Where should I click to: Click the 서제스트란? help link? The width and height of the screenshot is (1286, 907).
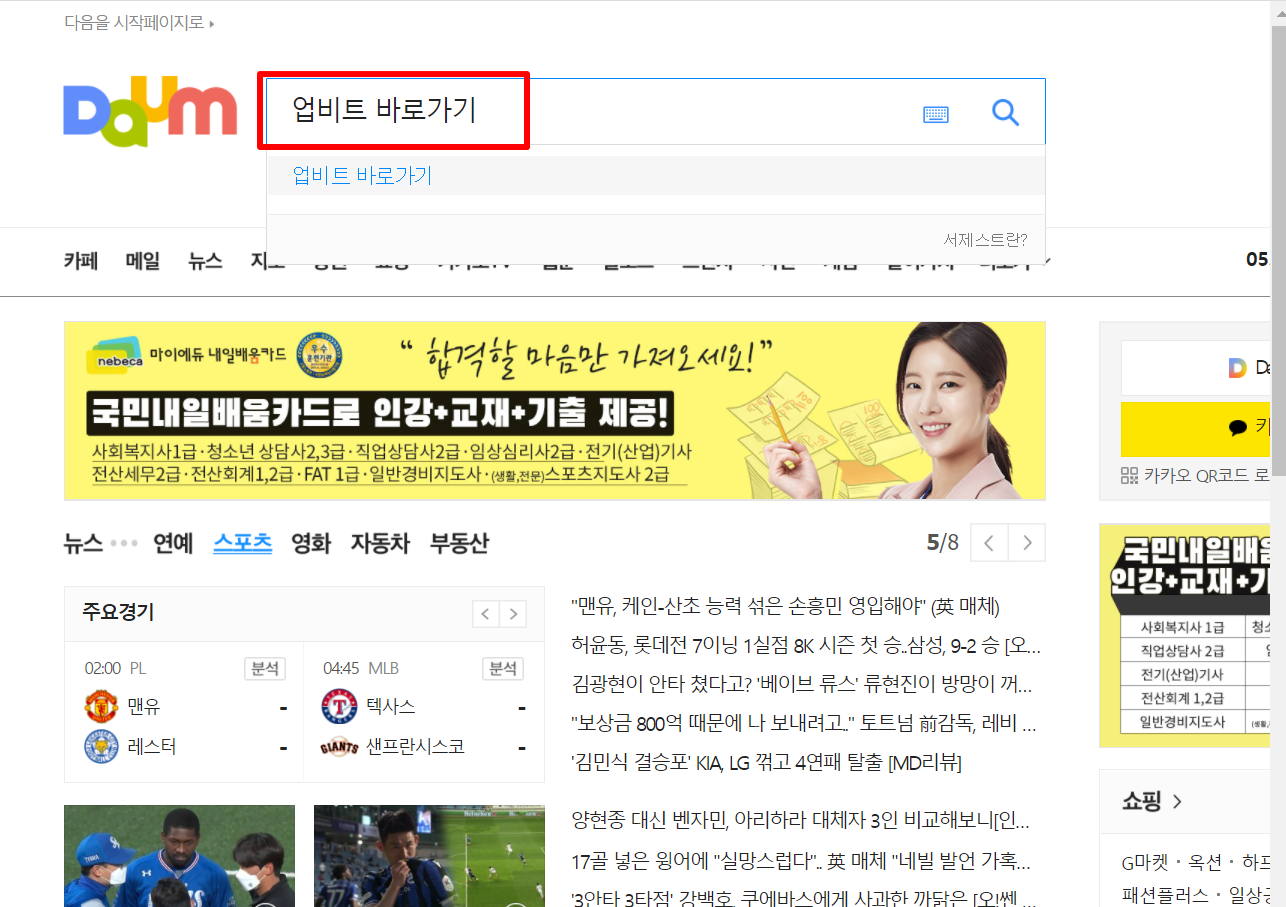coord(985,240)
